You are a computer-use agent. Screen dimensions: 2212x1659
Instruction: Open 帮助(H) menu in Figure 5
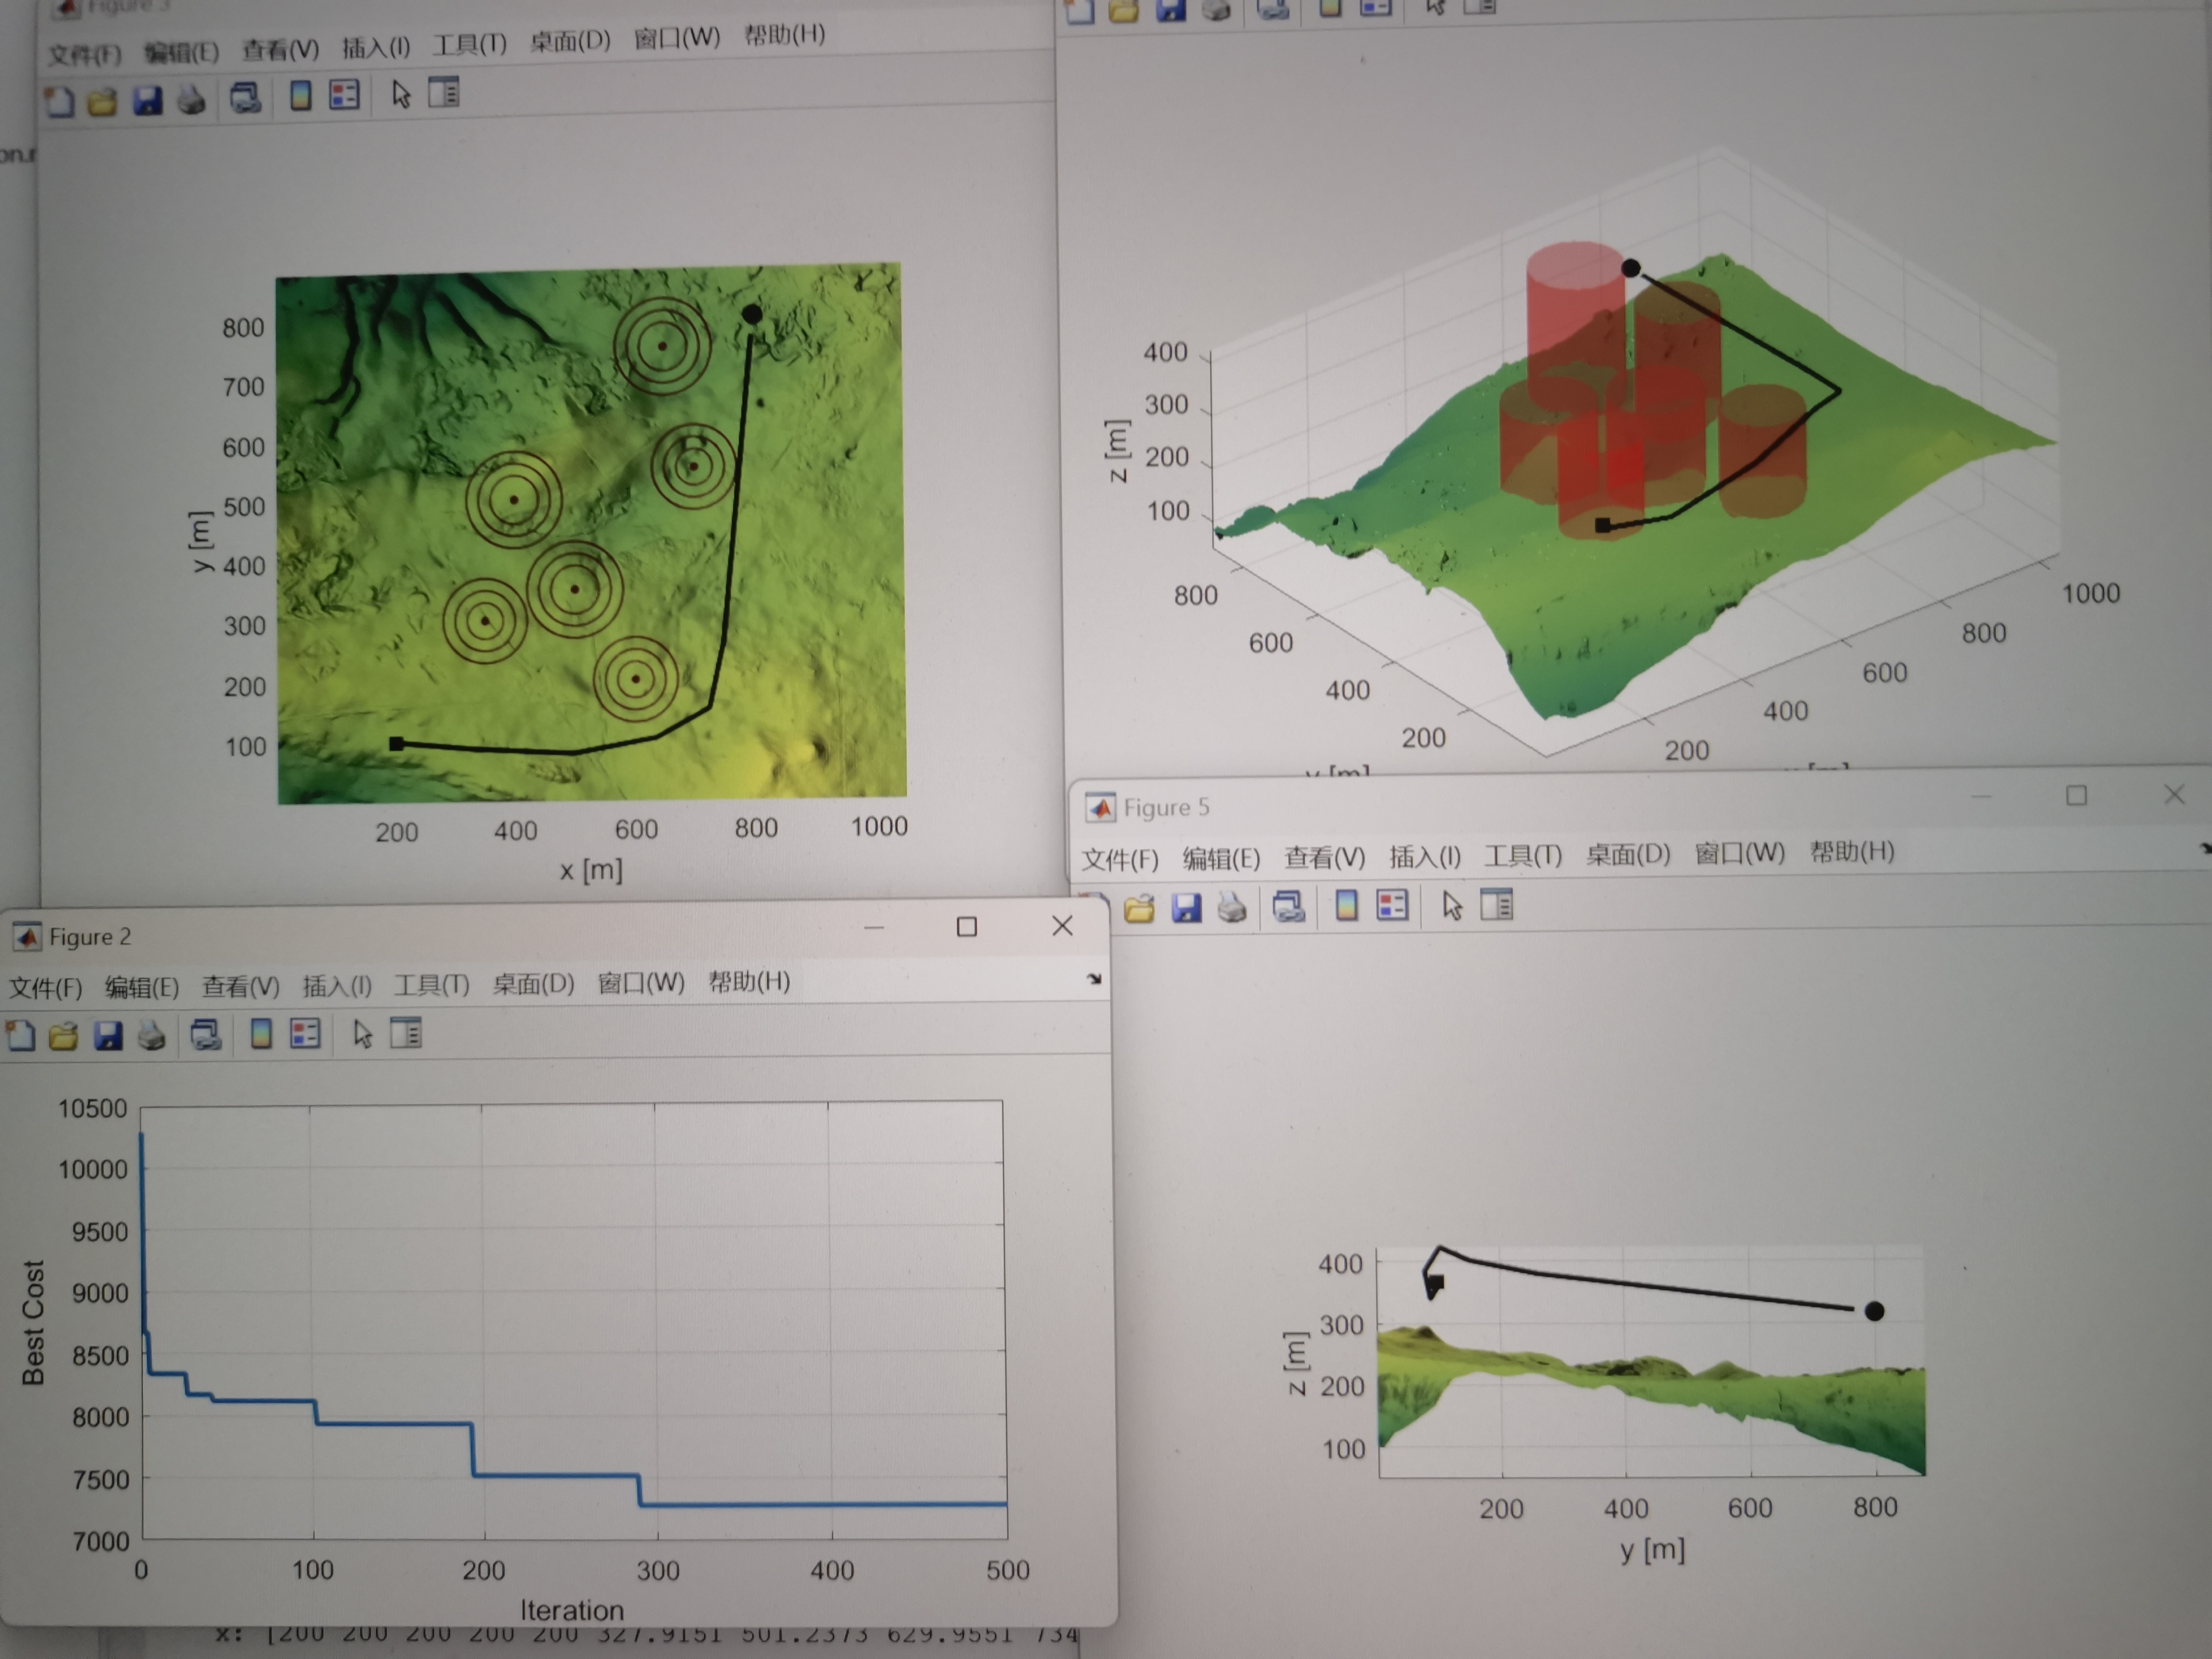tap(1852, 852)
